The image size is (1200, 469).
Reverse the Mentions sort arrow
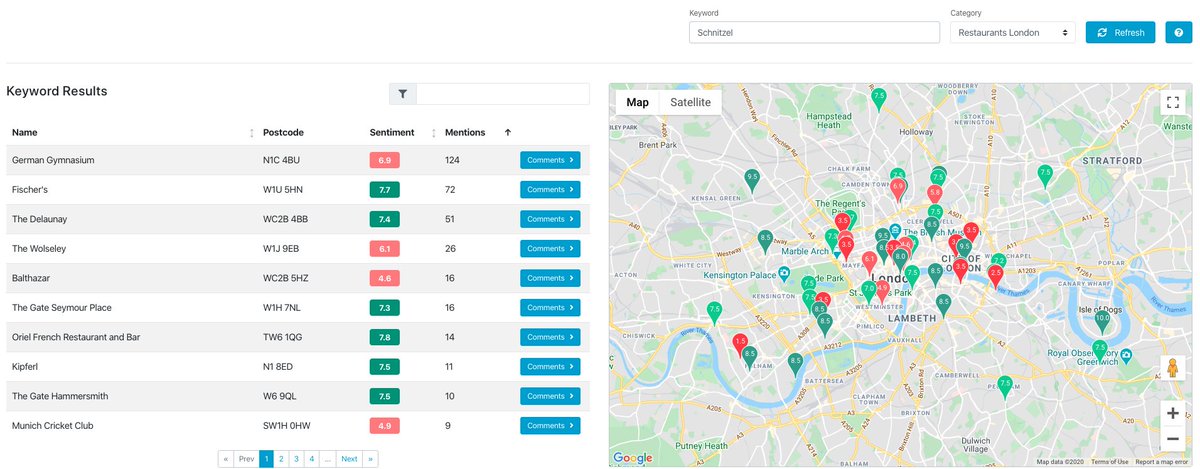click(507, 132)
